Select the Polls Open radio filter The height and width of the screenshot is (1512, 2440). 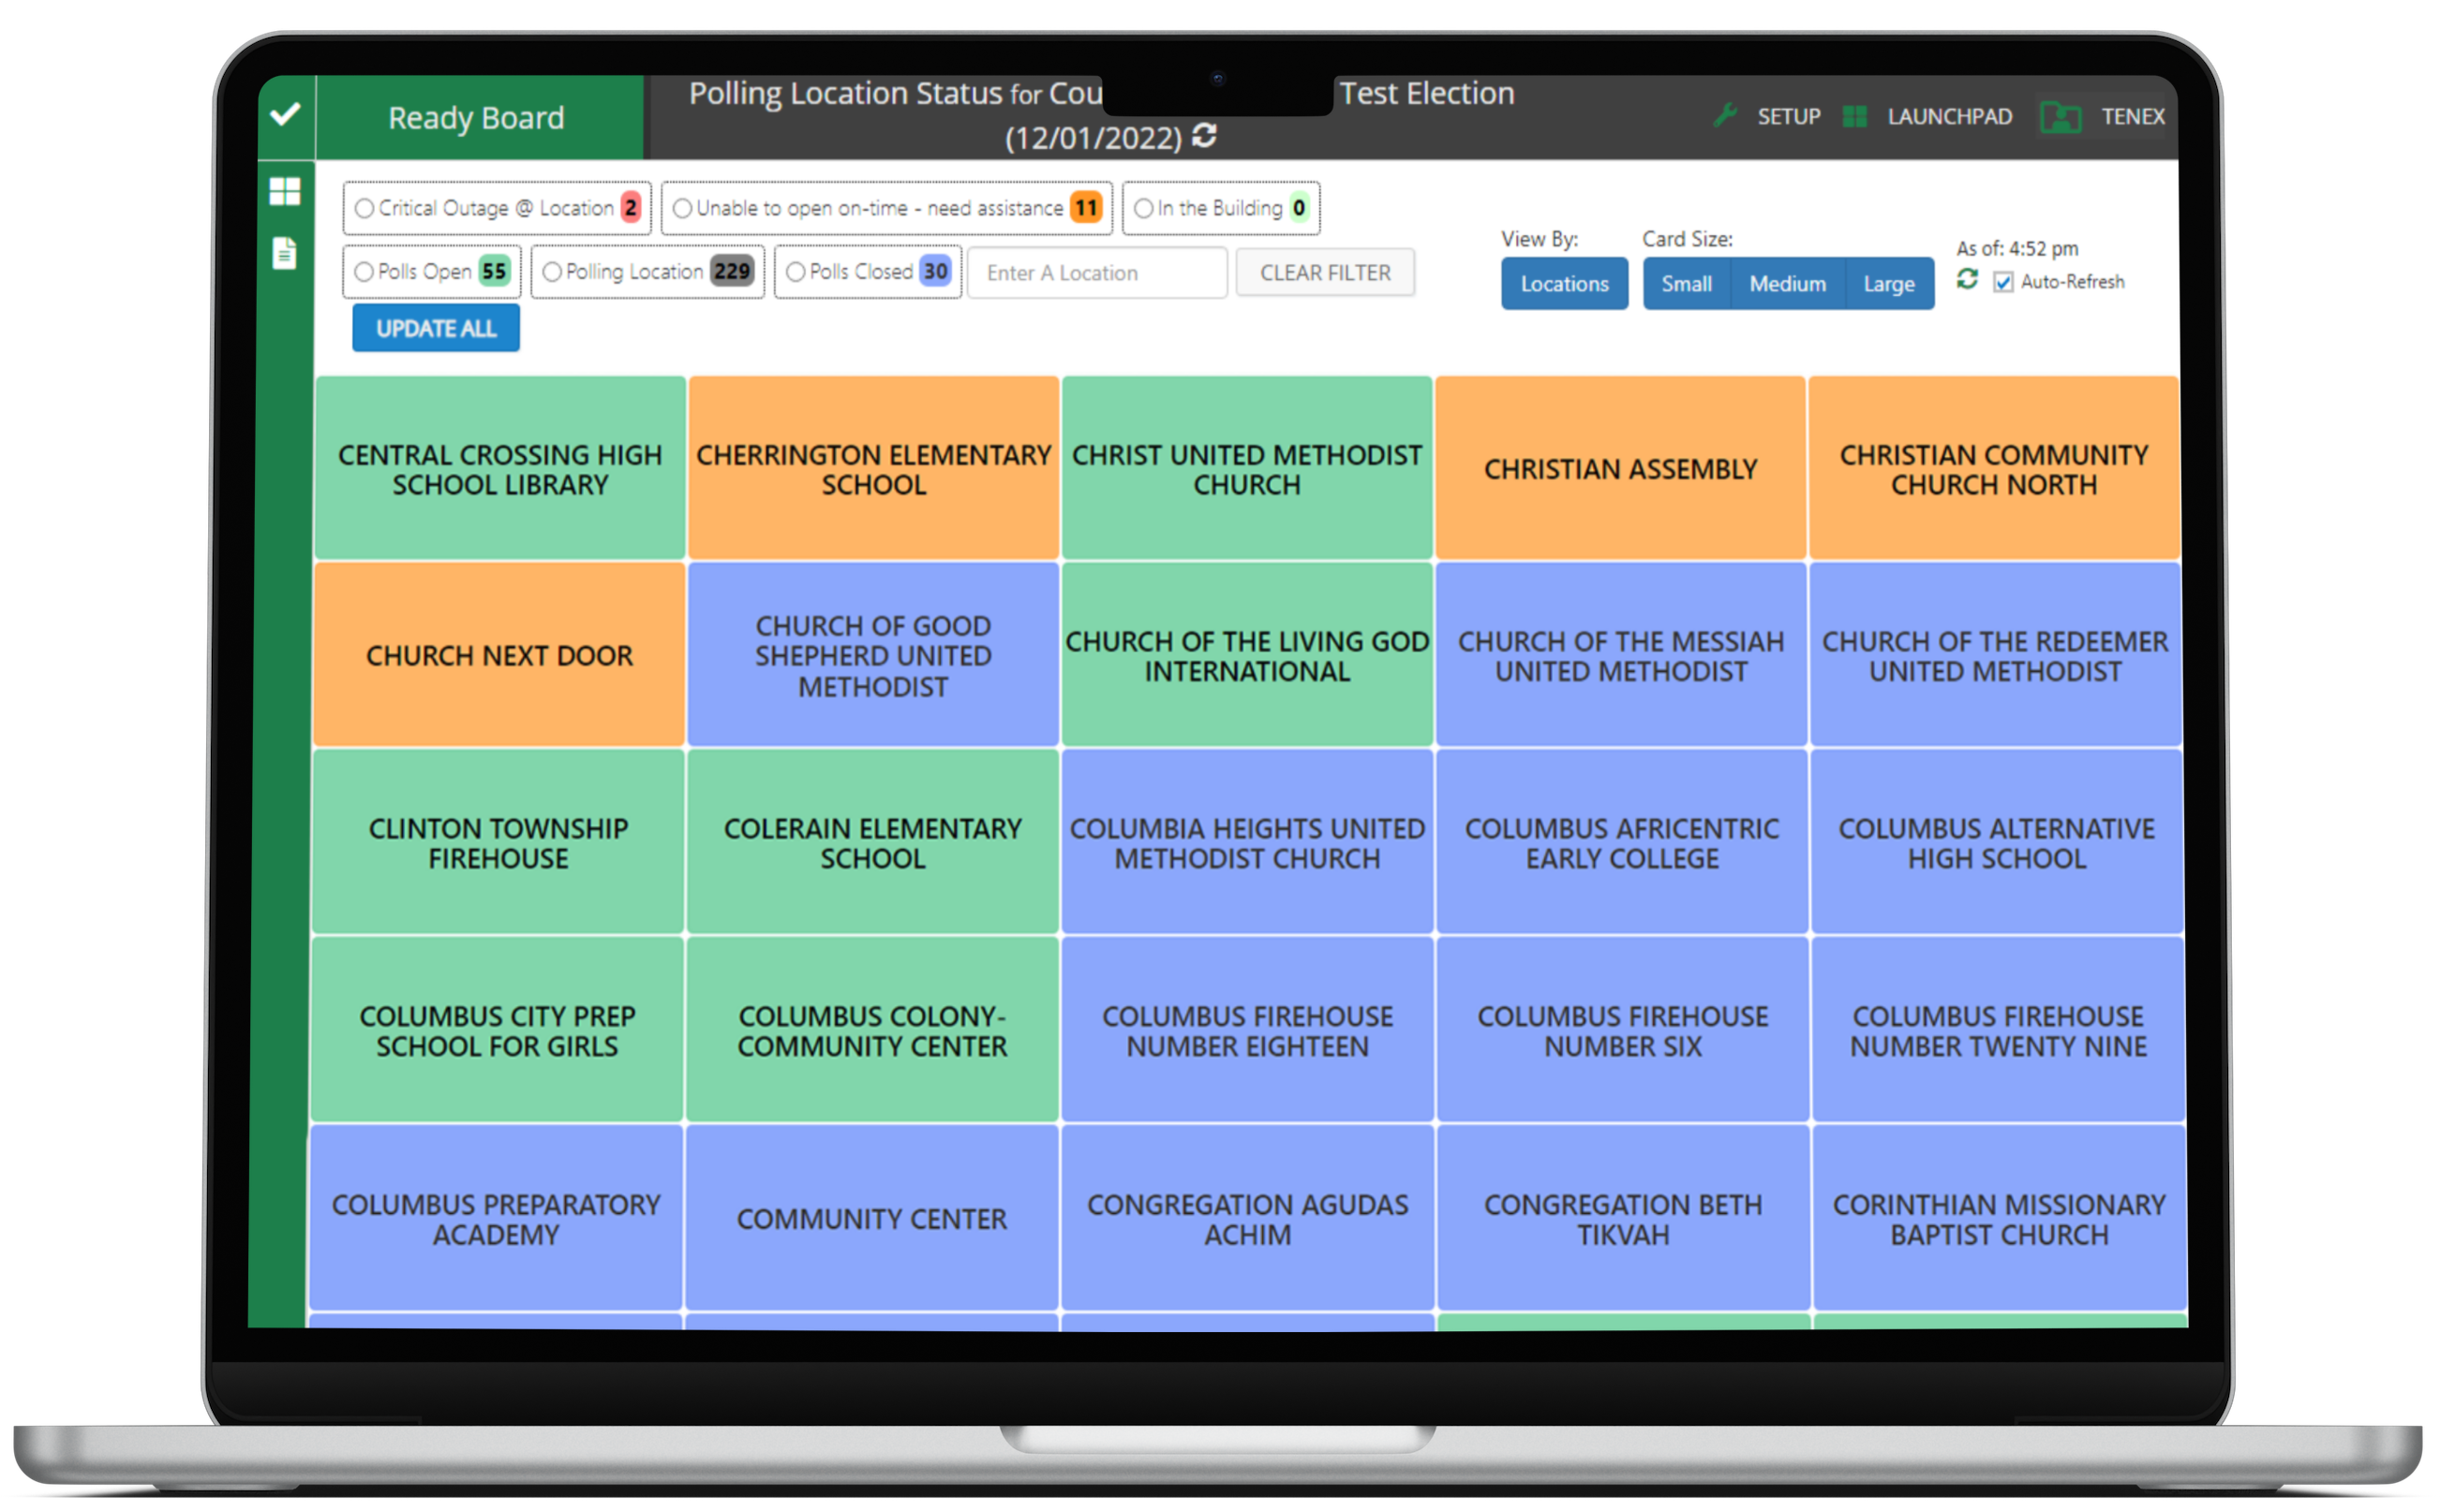coord(364,272)
